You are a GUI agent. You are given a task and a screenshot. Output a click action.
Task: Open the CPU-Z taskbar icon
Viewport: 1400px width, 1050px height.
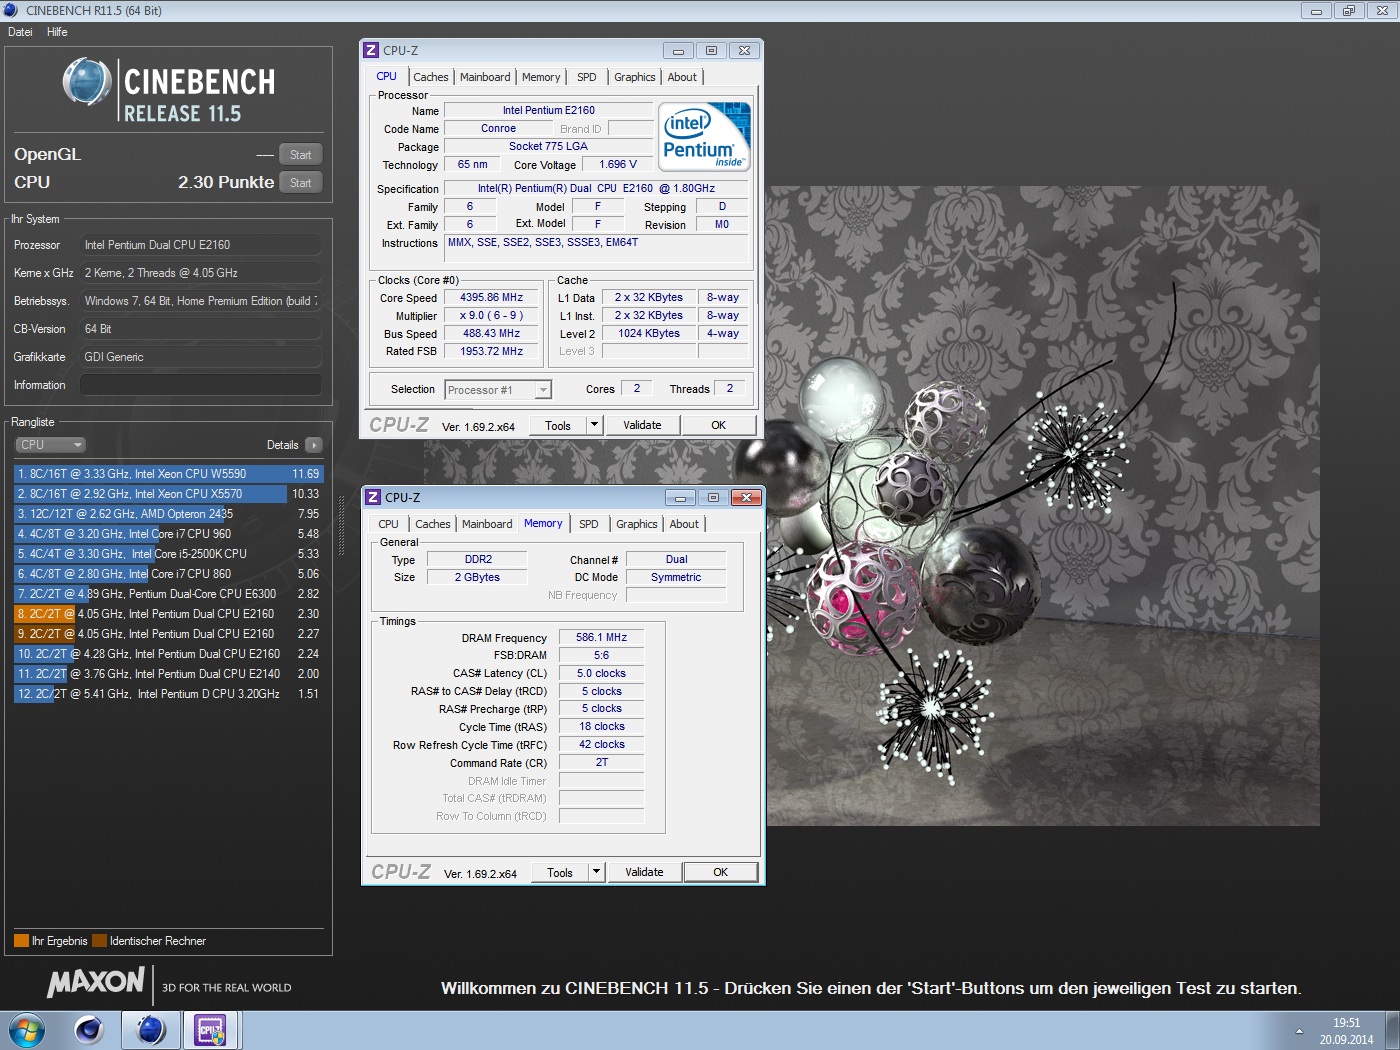click(x=211, y=1030)
